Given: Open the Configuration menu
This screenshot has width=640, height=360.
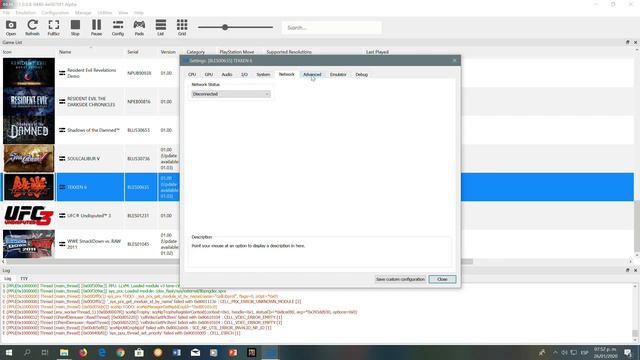Looking at the screenshot, I should [x=55, y=13].
